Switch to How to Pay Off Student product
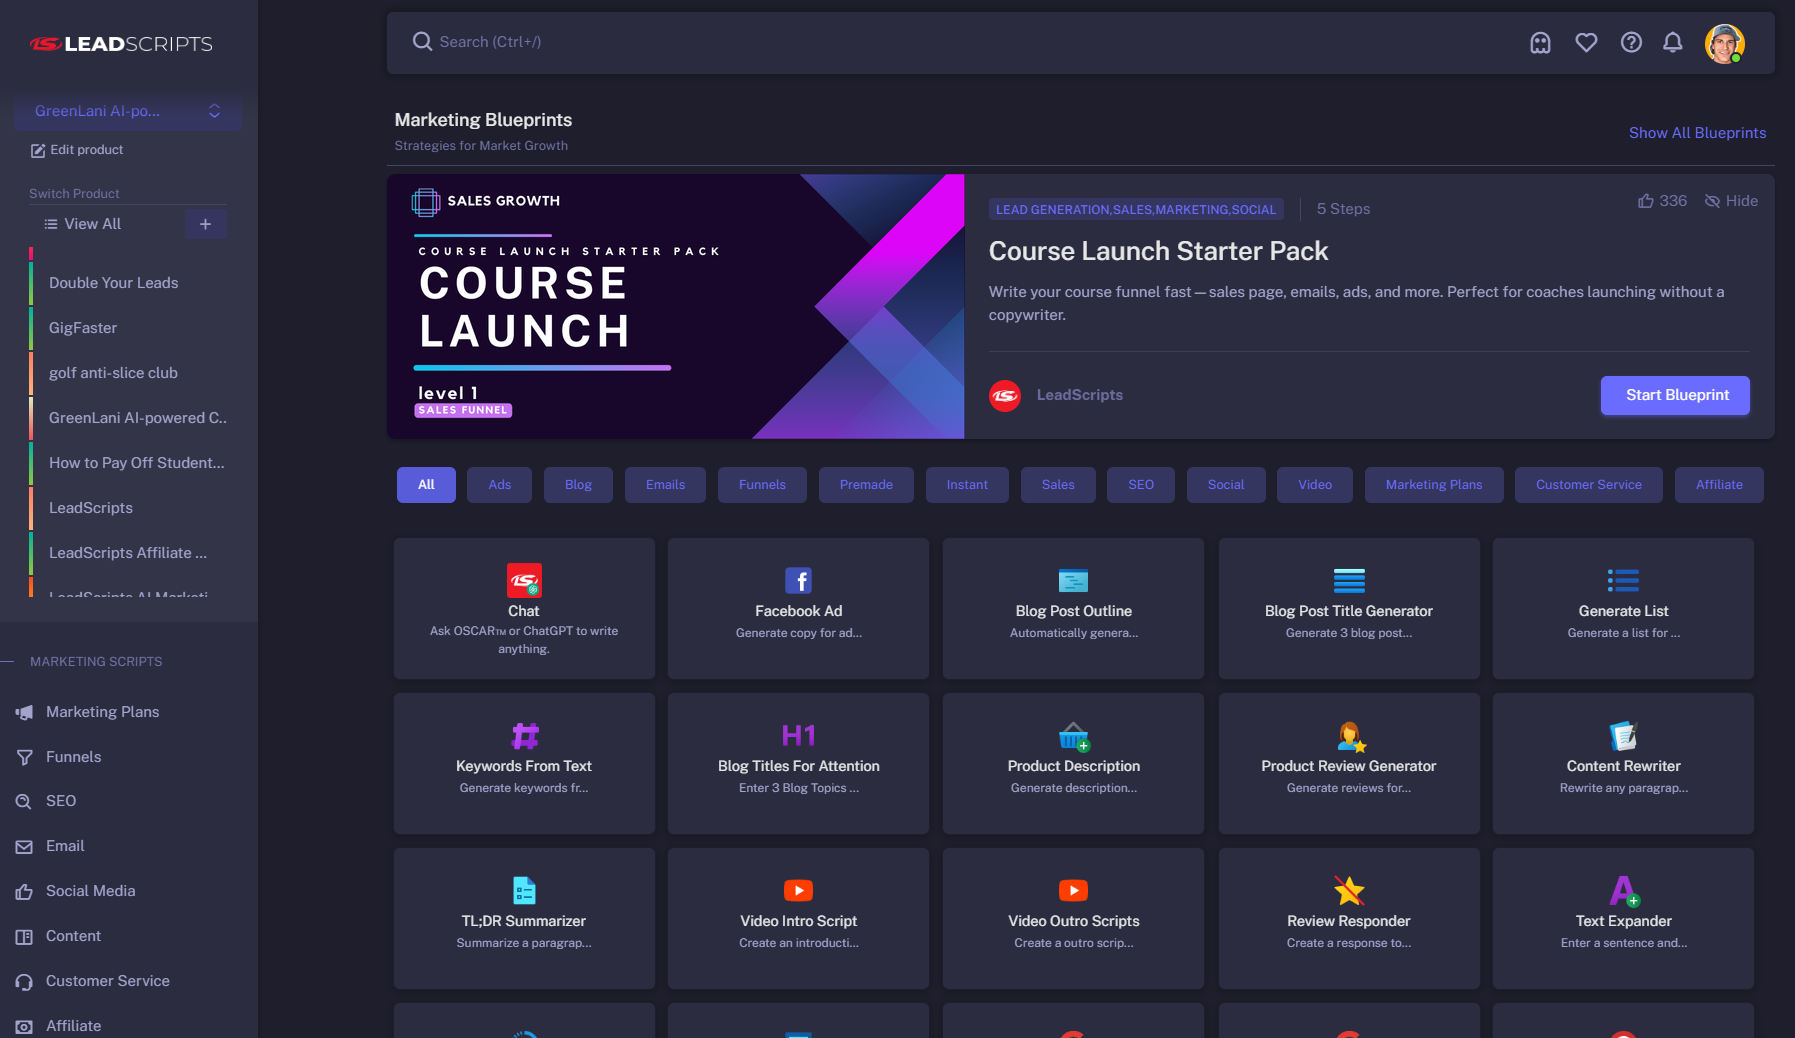The image size is (1795, 1038). click(x=130, y=463)
